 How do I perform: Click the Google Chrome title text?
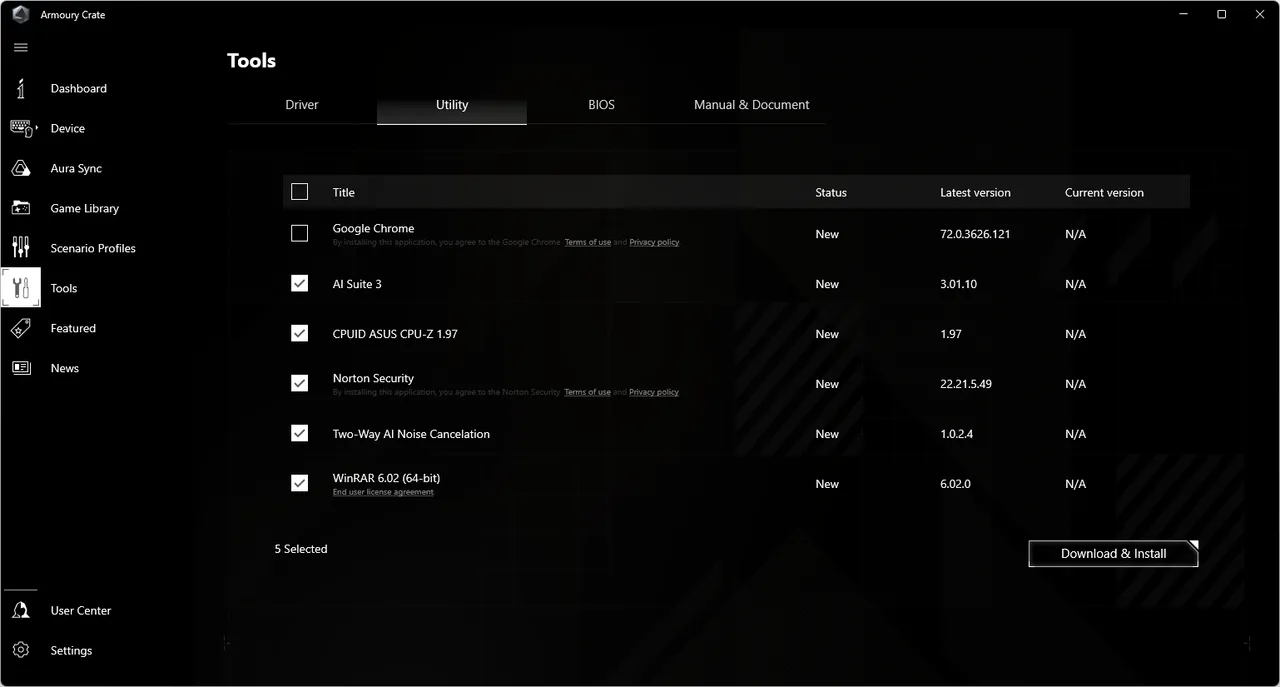pyautogui.click(x=373, y=229)
